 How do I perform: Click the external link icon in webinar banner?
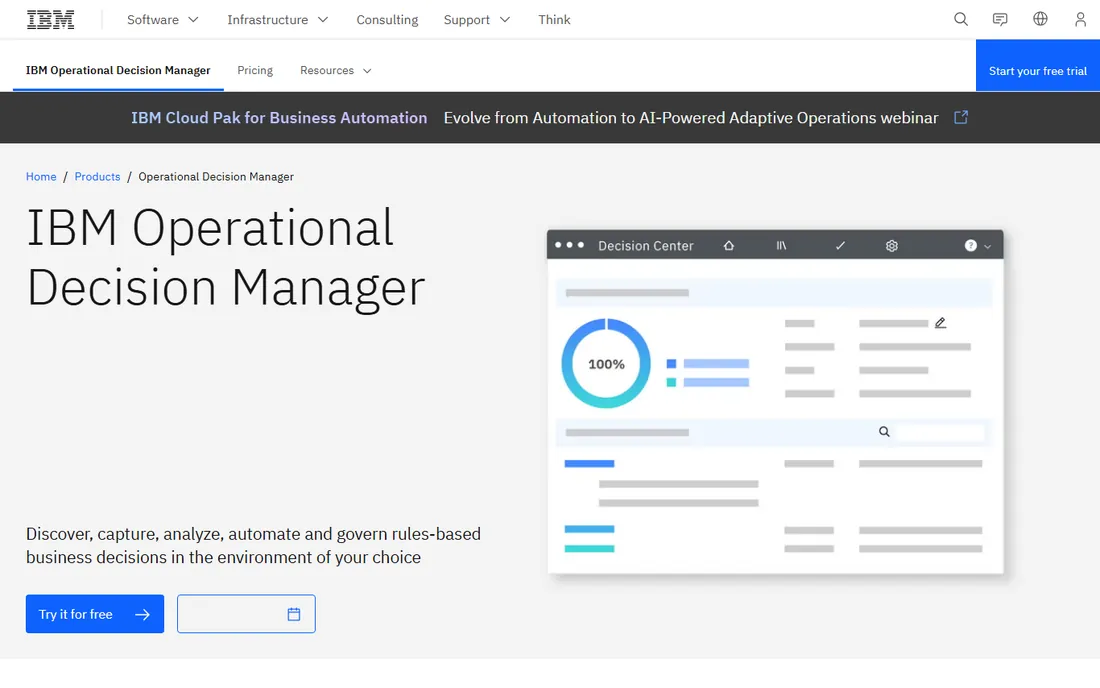[x=961, y=117]
